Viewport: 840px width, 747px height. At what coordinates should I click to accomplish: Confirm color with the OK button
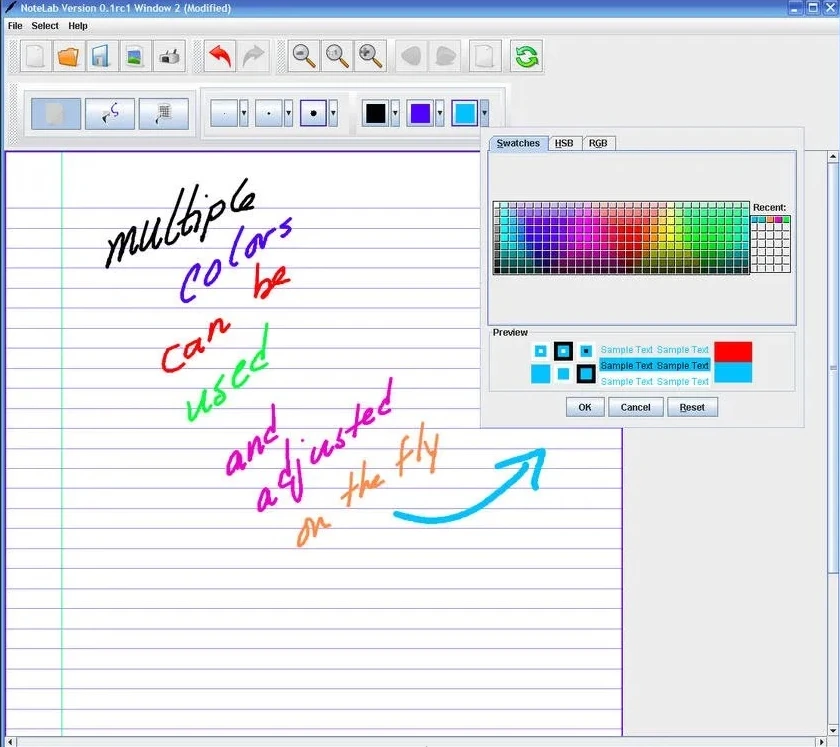pyautogui.click(x=585, y=407)
